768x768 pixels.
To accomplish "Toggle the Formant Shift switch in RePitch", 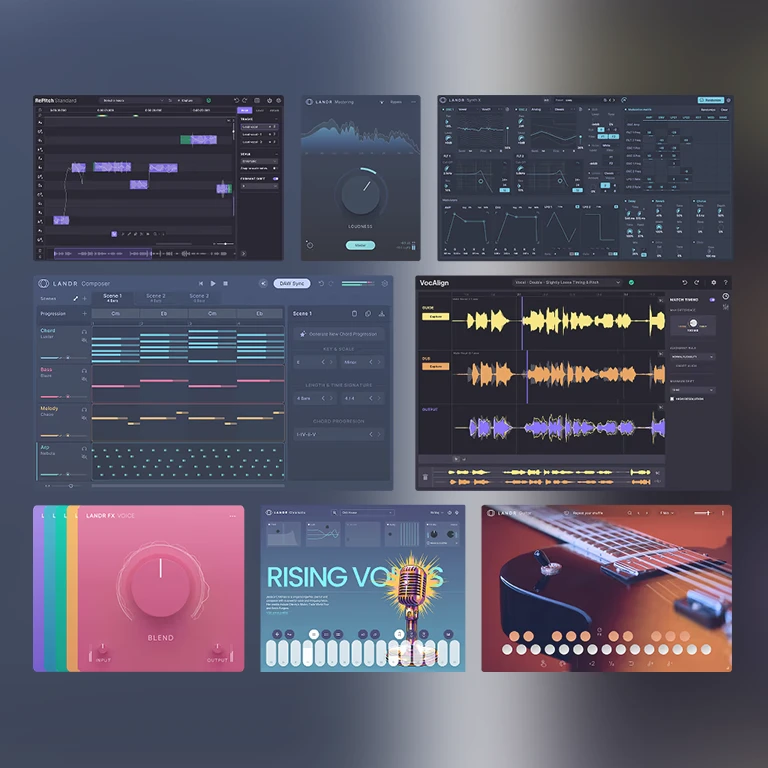I will (276, 179).
